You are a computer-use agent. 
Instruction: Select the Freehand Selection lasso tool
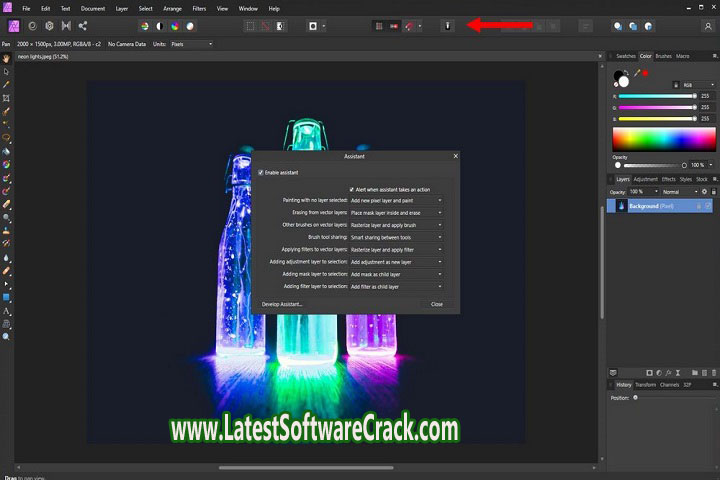point(6,138)
